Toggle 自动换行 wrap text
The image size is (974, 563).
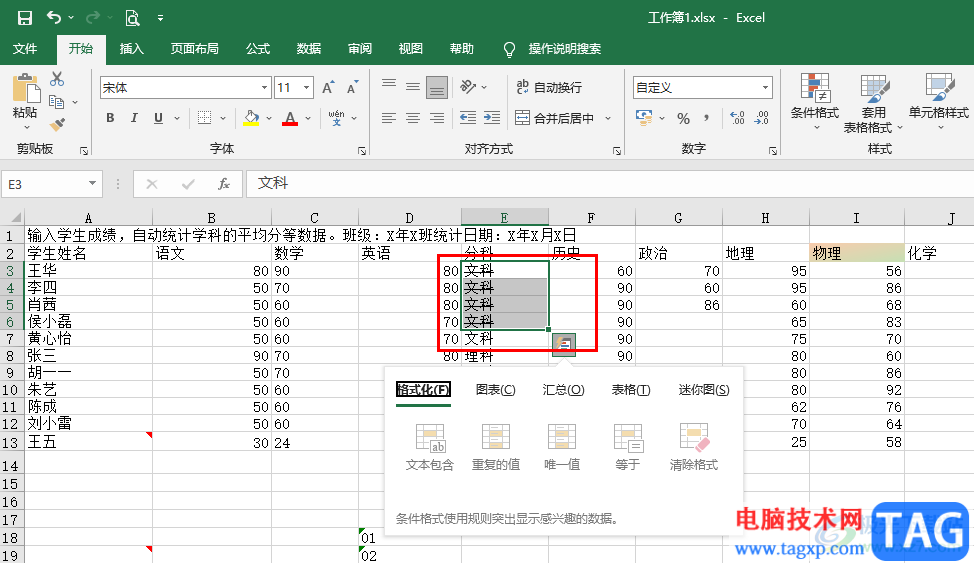click(548, 88)
